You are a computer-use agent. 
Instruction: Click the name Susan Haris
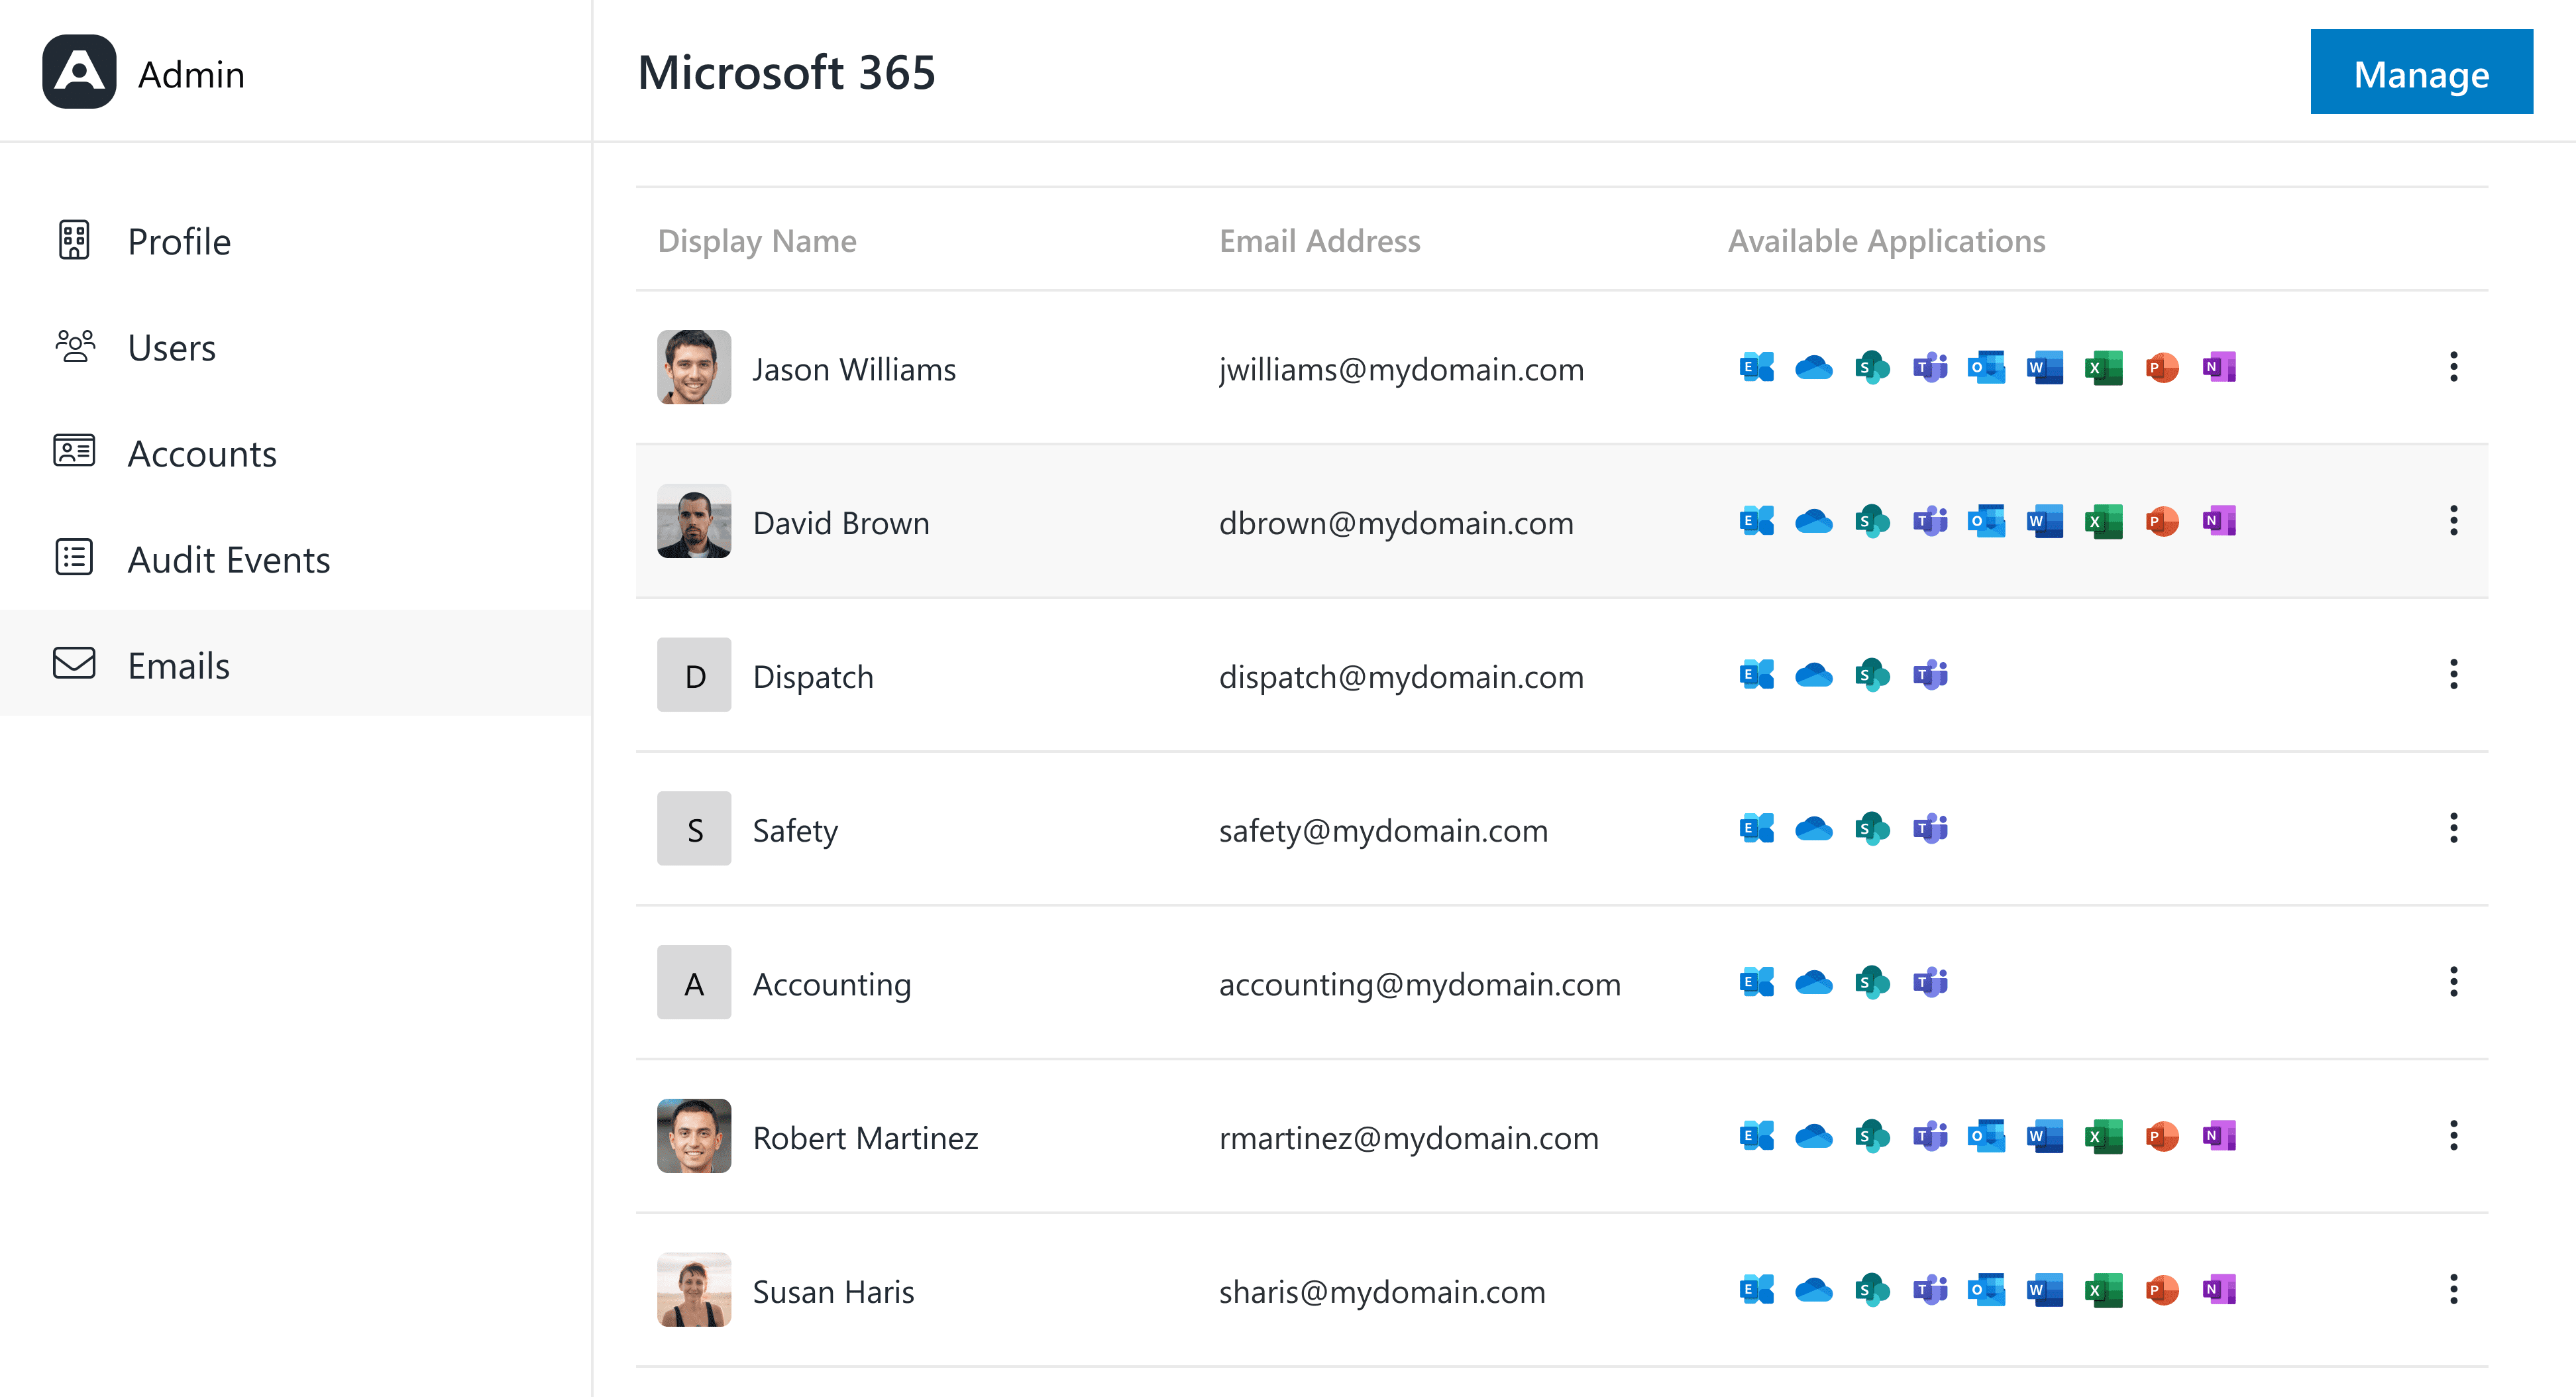point(833,1292)
